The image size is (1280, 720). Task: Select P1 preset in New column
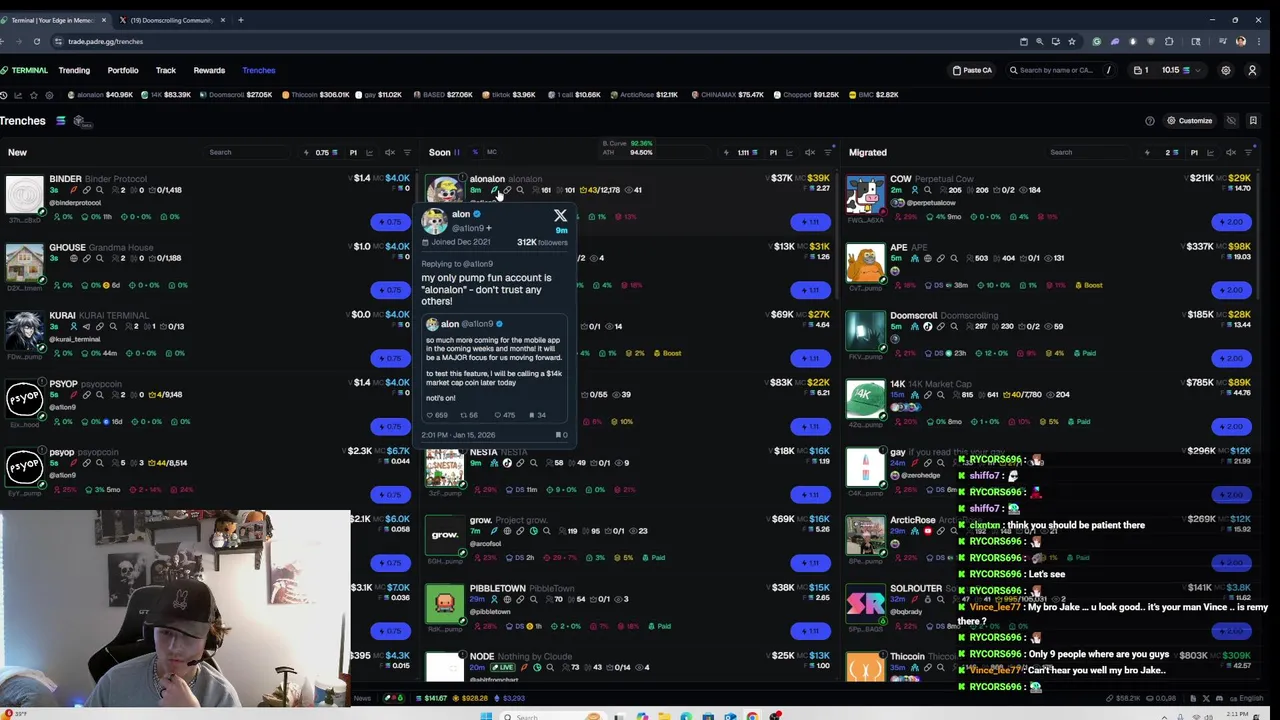353,152
